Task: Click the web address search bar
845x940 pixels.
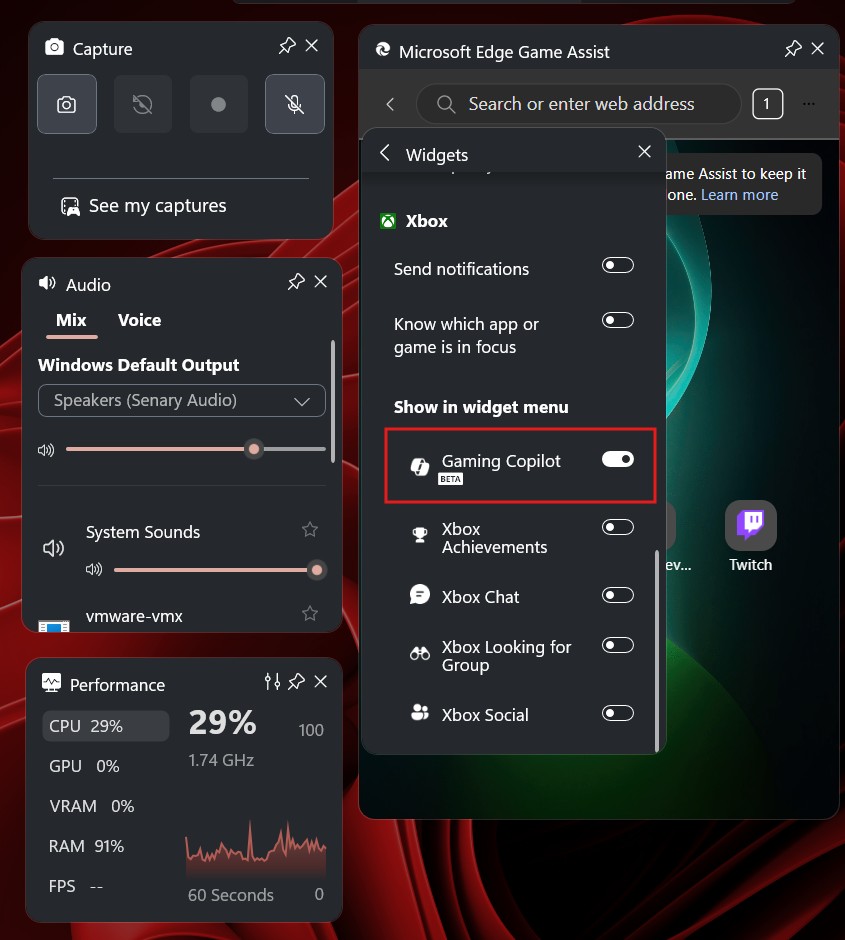Action: point(578,104)
